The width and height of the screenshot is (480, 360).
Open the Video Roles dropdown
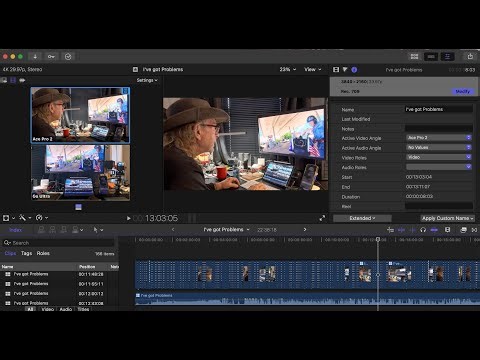(439, 157)
